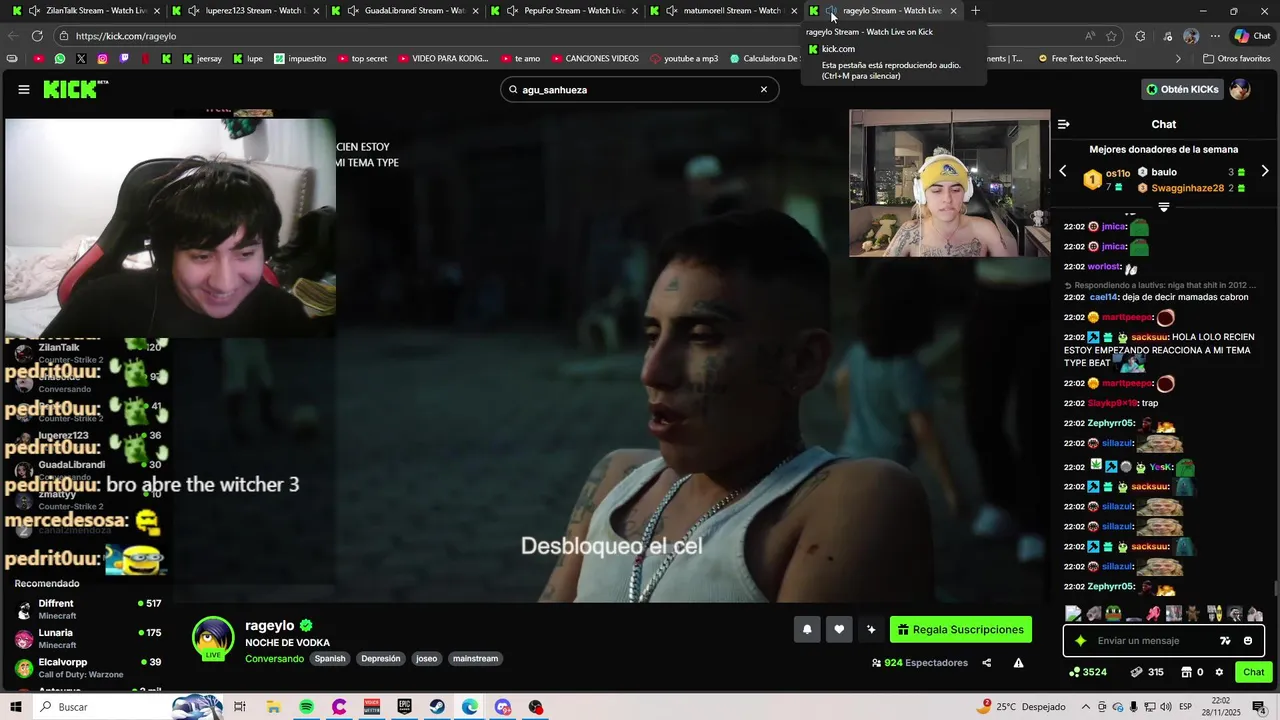Switch to matumorell Stream browser tab
This screenshot has width=1280, height=720.
(x=723, y=11)
